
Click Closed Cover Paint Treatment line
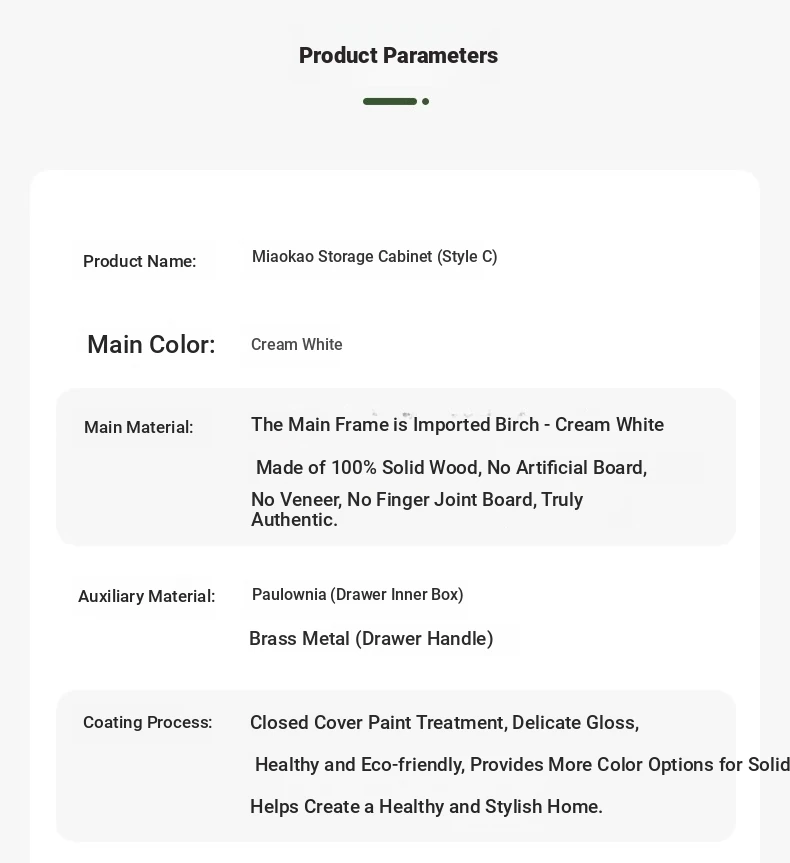444,722
